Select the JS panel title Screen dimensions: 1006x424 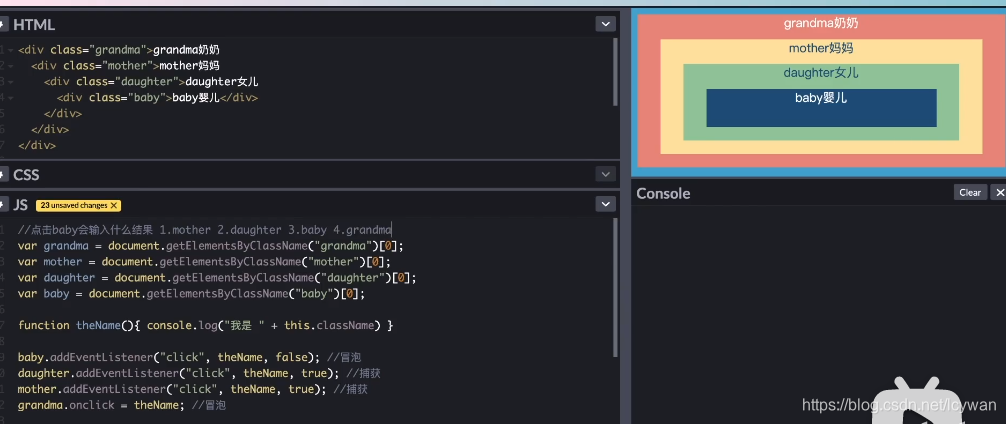click(x=21, y=205)
